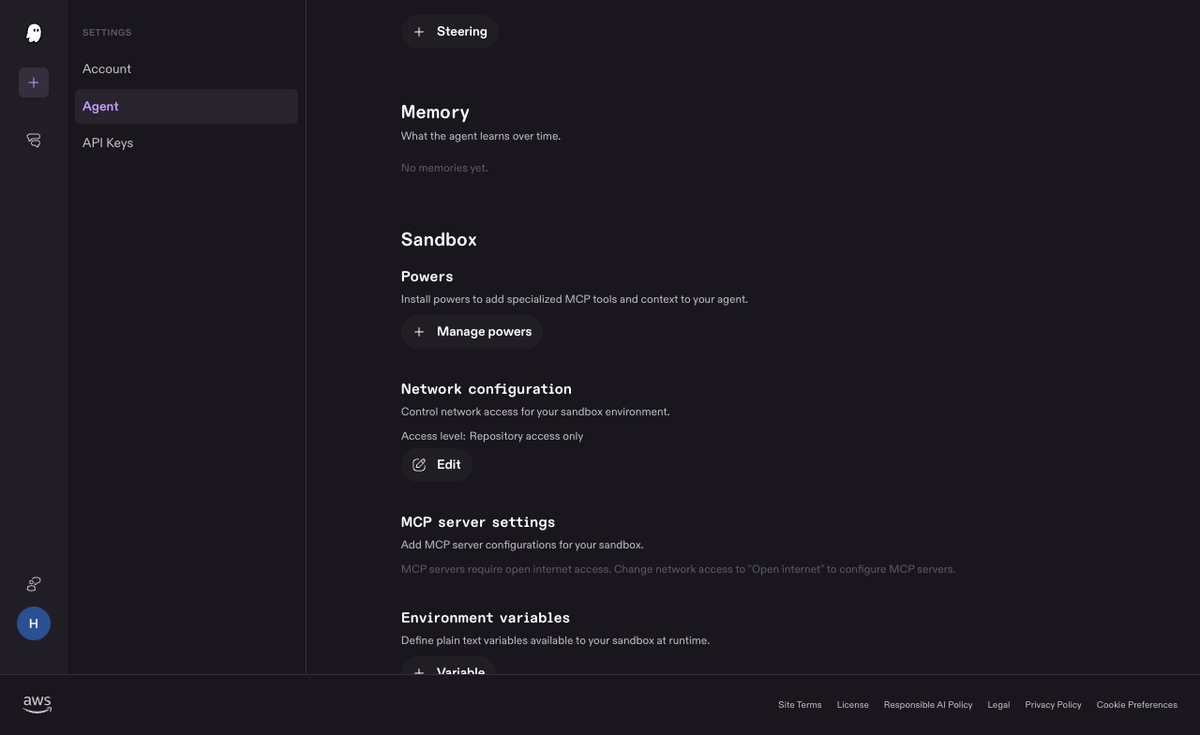Click the ghost logo icon
This screenshot has width=1200, height=735.
click(x=33, y=33)
